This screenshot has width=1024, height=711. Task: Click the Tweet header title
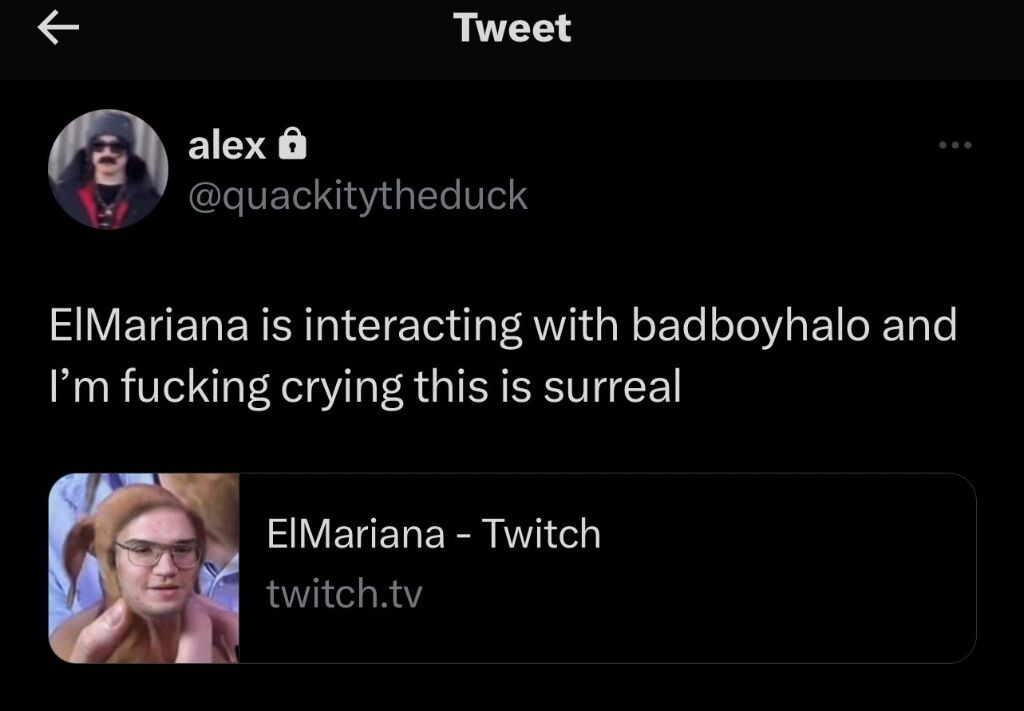pos(513,29)
